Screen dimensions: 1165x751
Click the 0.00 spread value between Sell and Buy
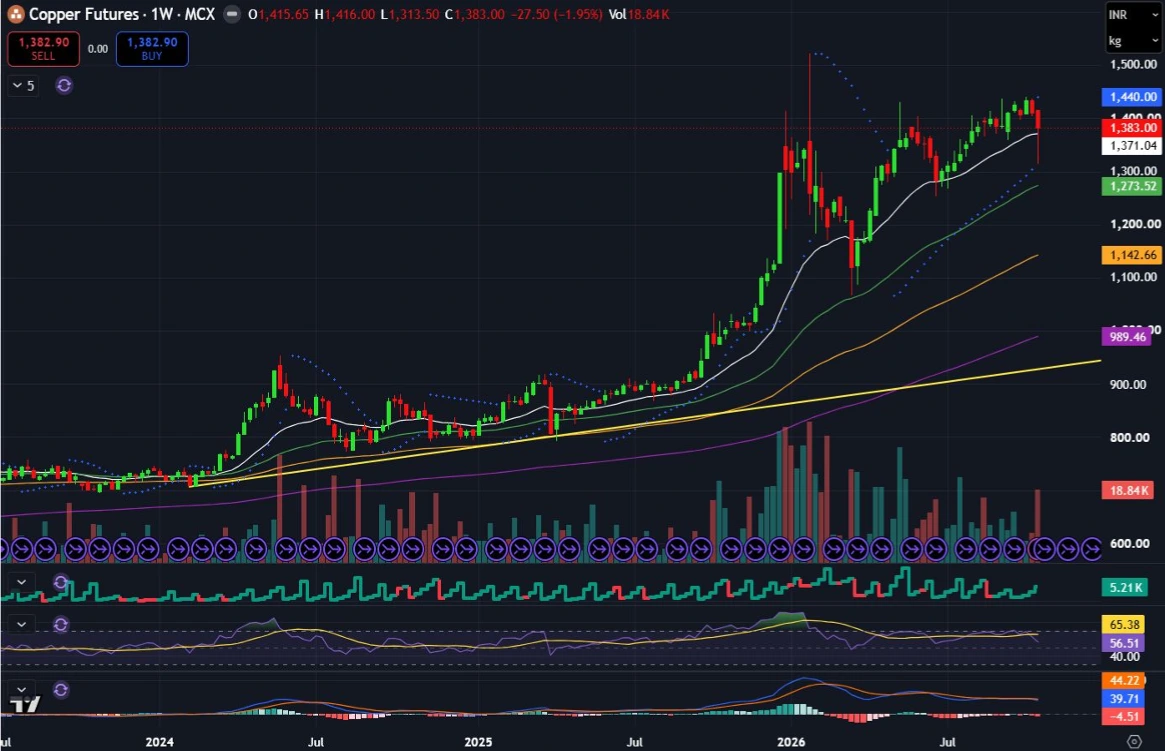tap(98, 49)
